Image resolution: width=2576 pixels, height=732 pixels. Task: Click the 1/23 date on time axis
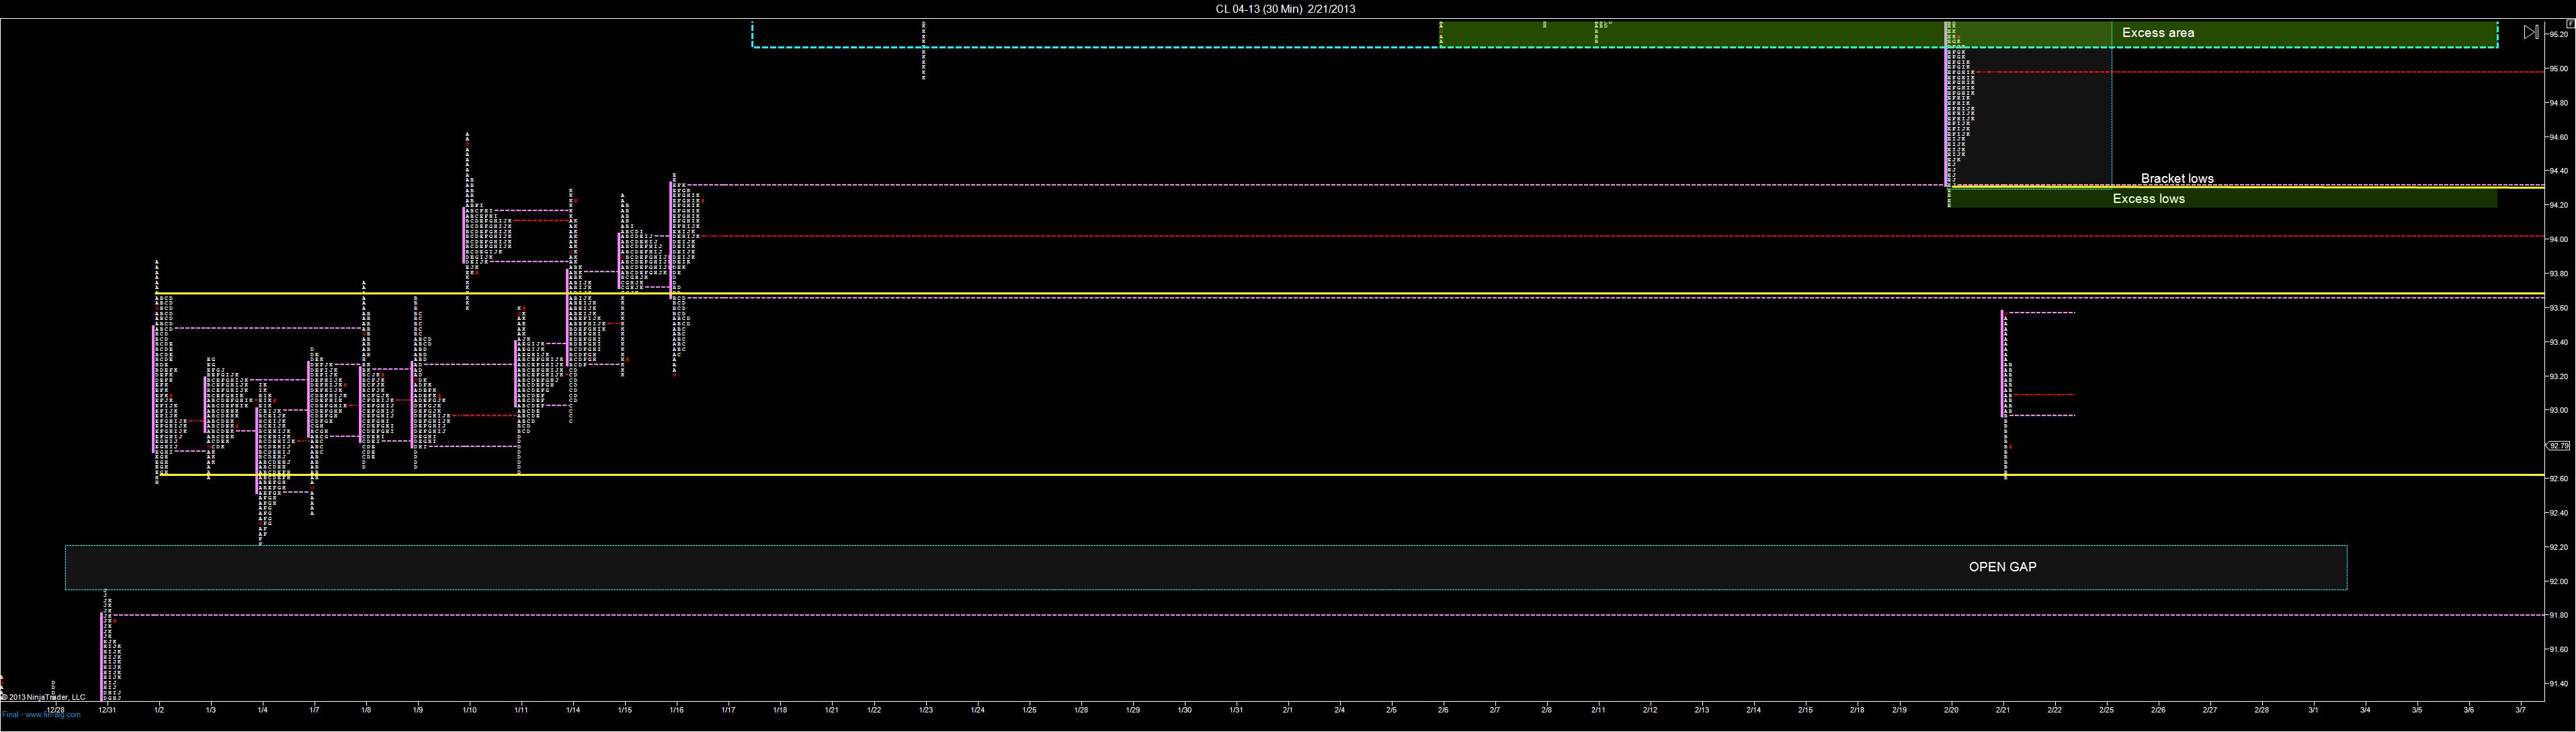pyautogui.click(x=926, y=710)
